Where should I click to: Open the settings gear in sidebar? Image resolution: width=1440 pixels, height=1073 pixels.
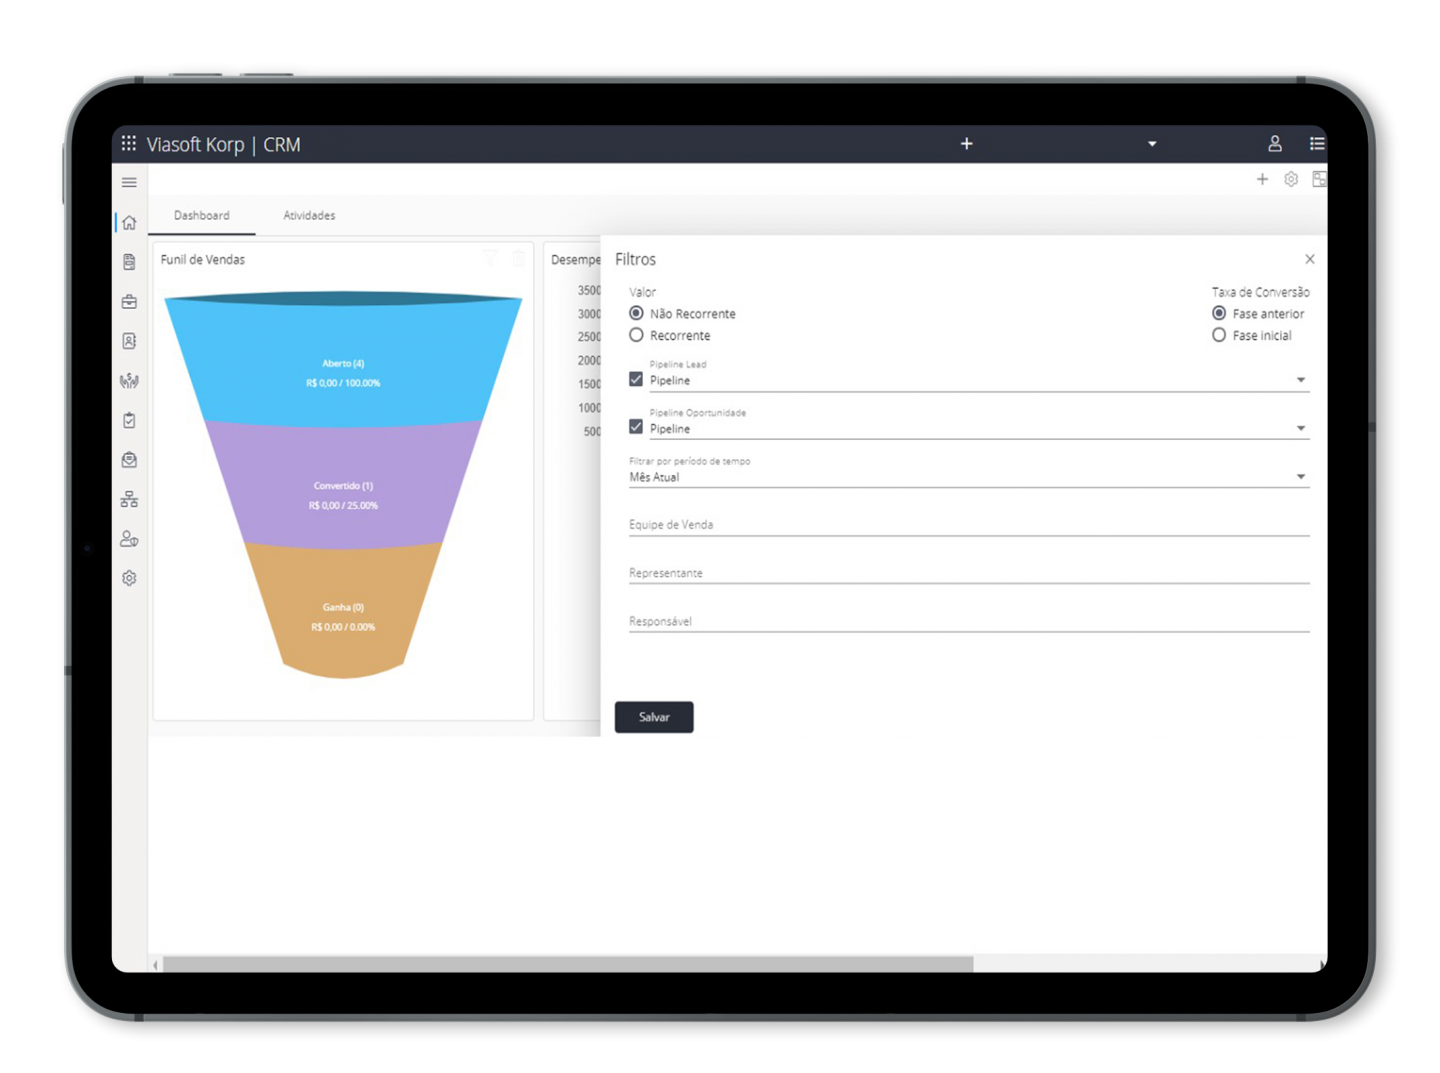coord(129,578)
